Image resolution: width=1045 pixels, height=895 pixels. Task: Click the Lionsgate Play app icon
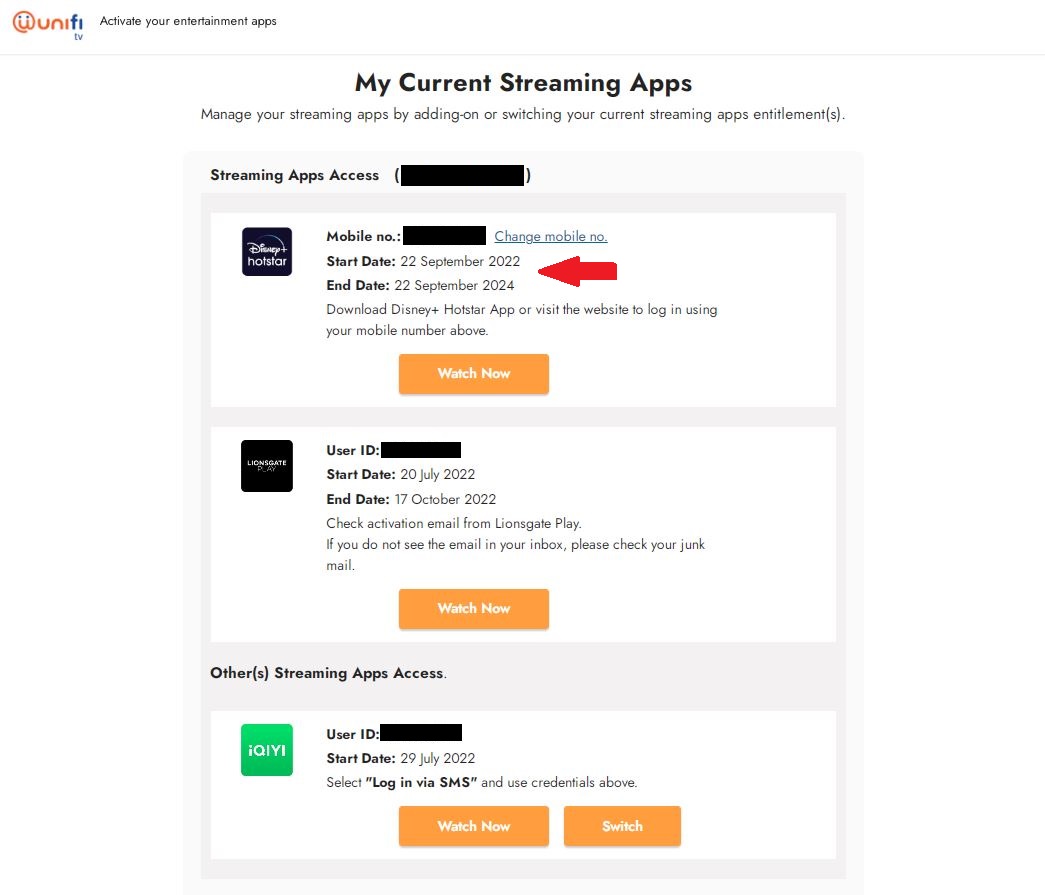[267, 466]
